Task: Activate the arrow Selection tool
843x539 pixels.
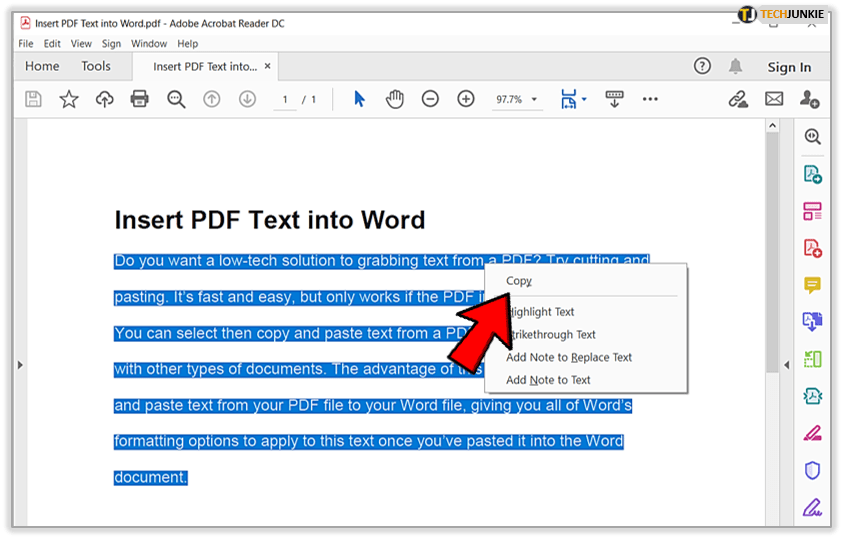Action: click(360, 99)
